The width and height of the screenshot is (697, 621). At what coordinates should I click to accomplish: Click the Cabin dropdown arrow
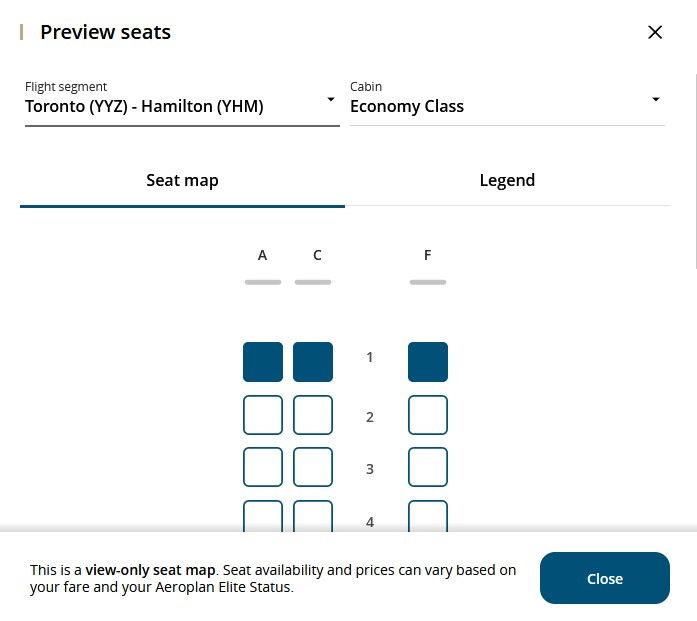tap(656, 100)
